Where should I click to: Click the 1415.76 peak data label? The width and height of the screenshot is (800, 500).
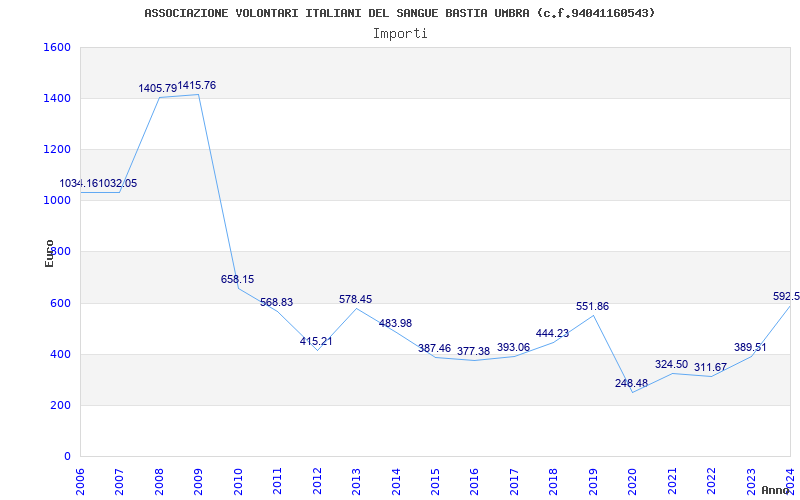tap(197, 86)
